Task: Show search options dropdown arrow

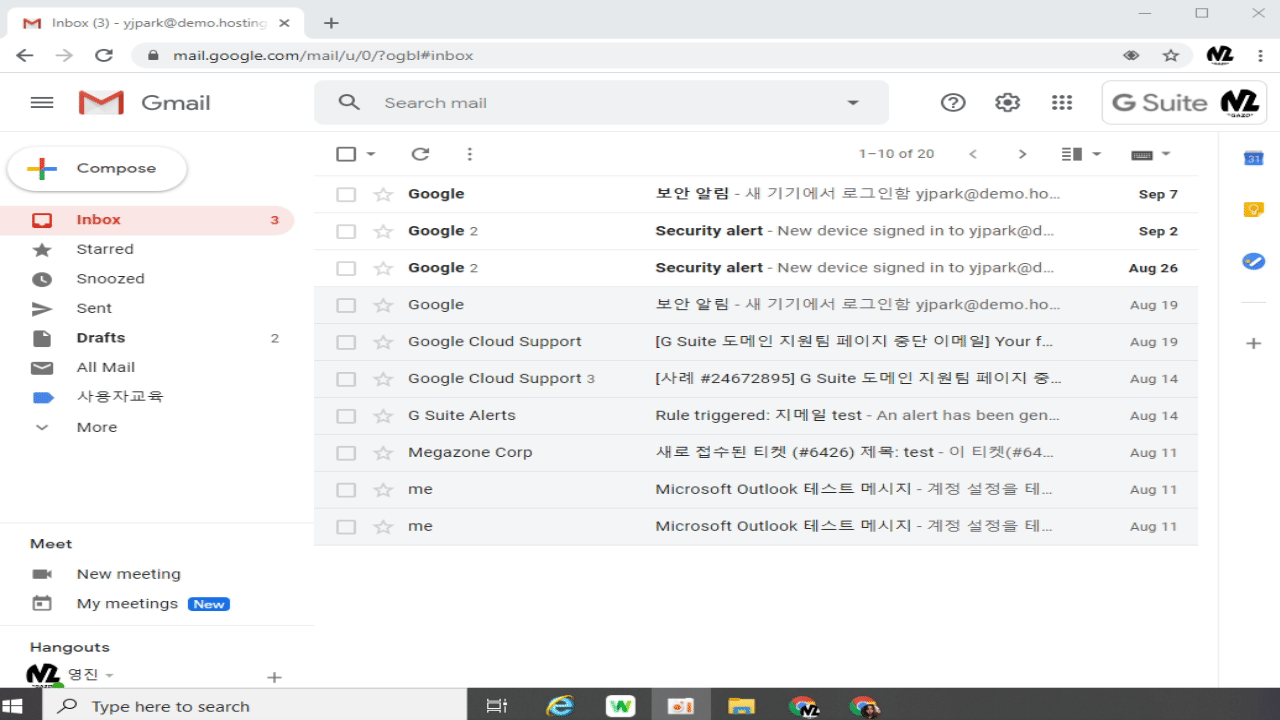Action: coord(853,102)
